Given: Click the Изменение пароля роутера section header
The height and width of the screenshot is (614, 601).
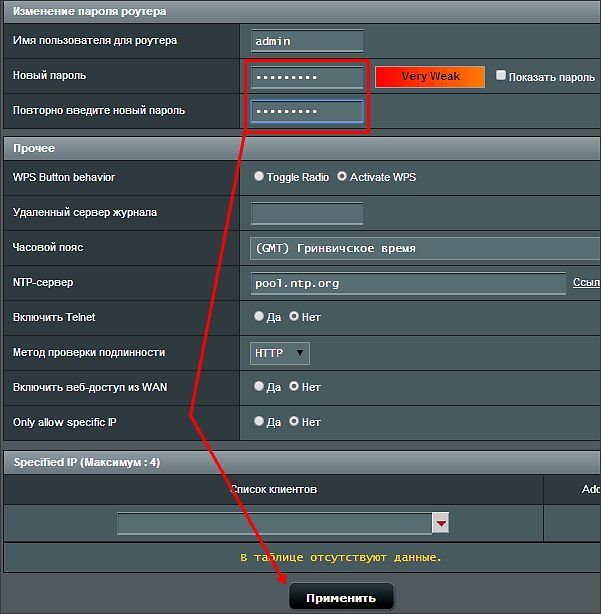Looking at the screenshot, I should point(302,11).
